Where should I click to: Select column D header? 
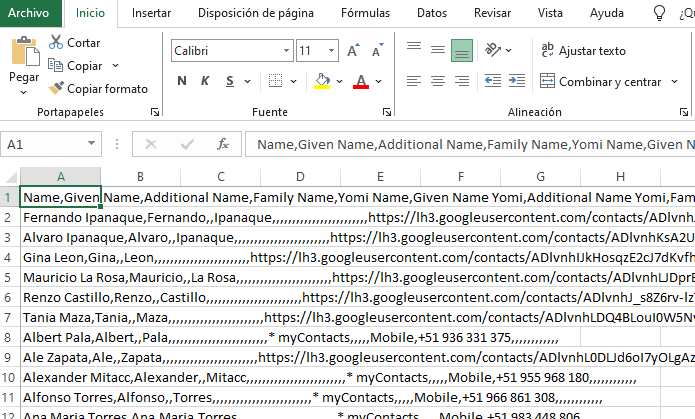(300, 177)
